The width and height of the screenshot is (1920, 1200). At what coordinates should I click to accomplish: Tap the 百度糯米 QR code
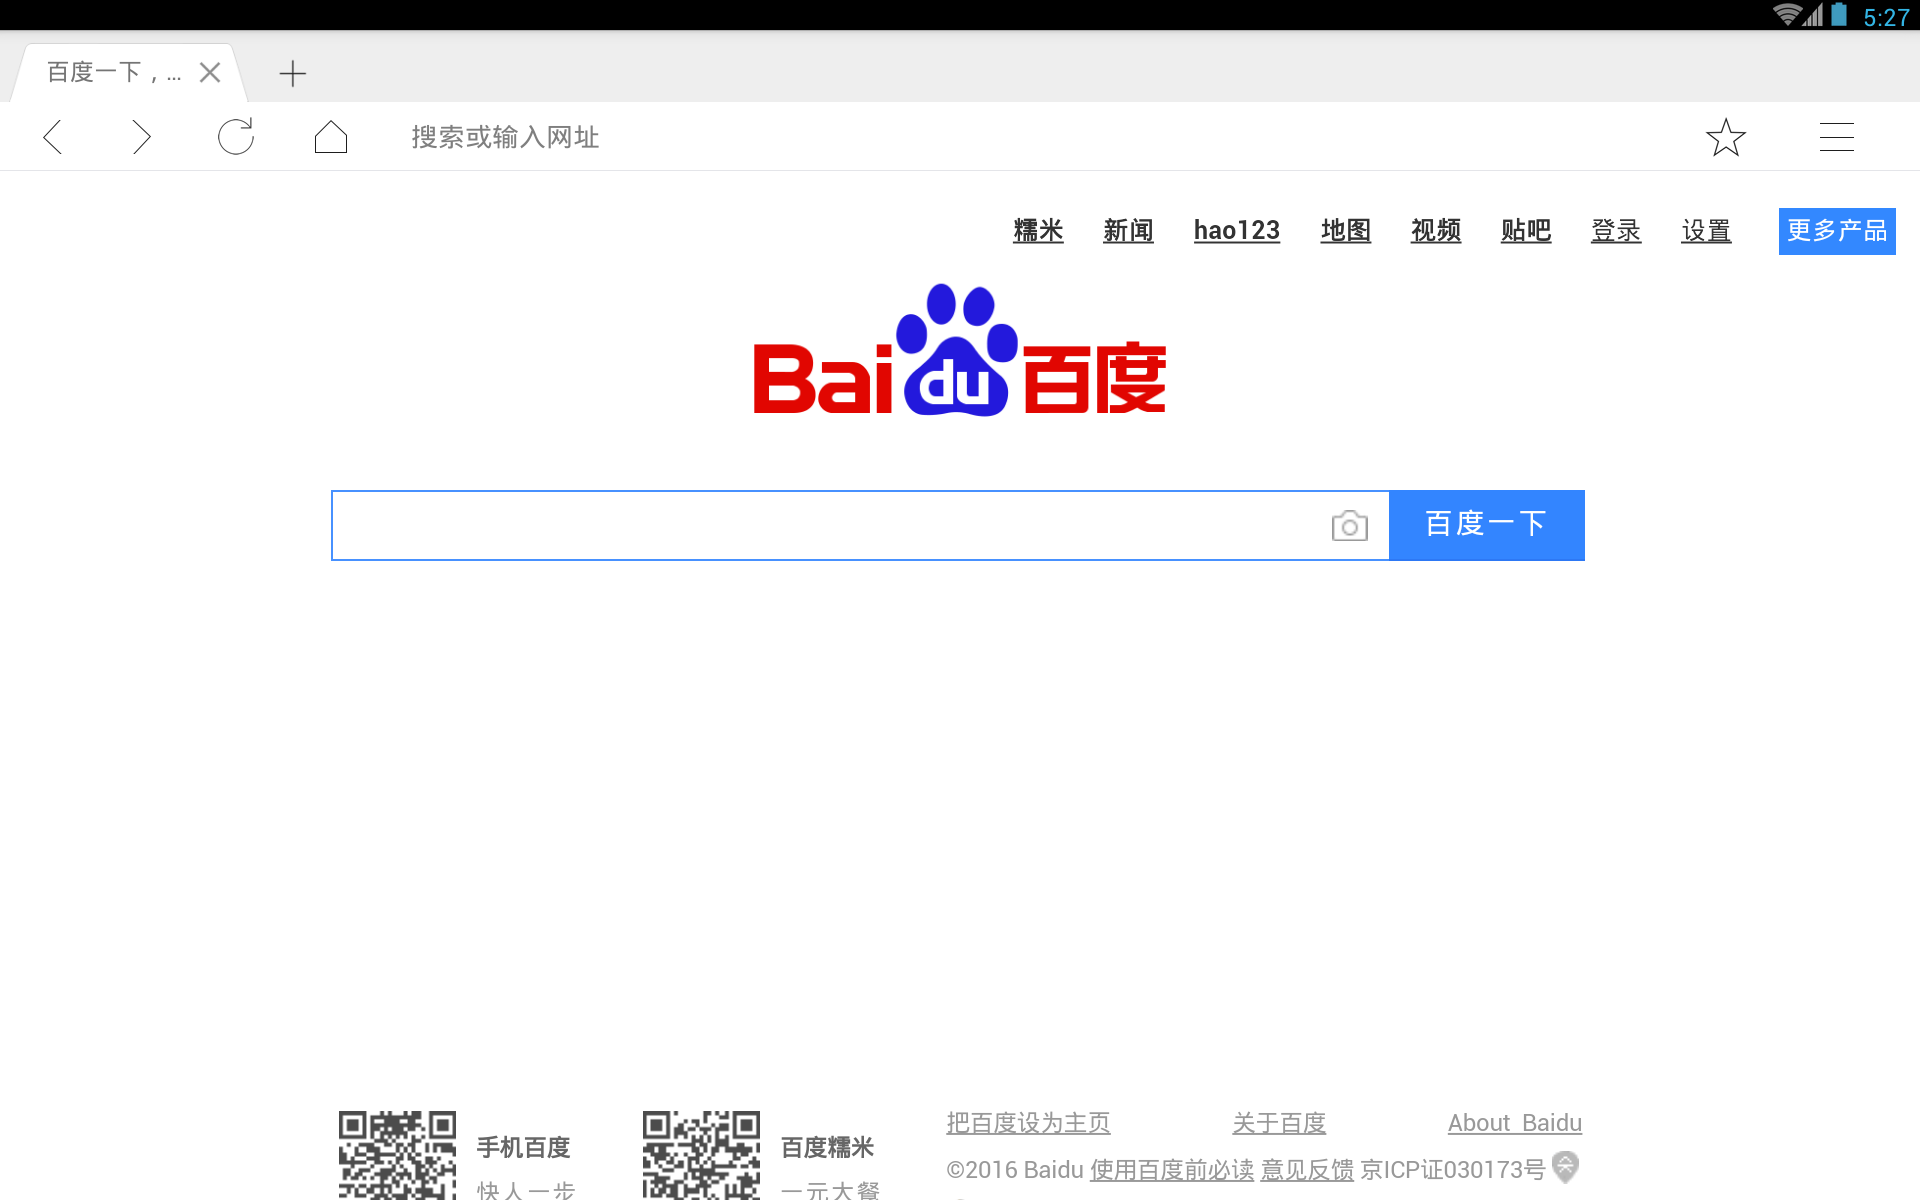[701, 1155]
